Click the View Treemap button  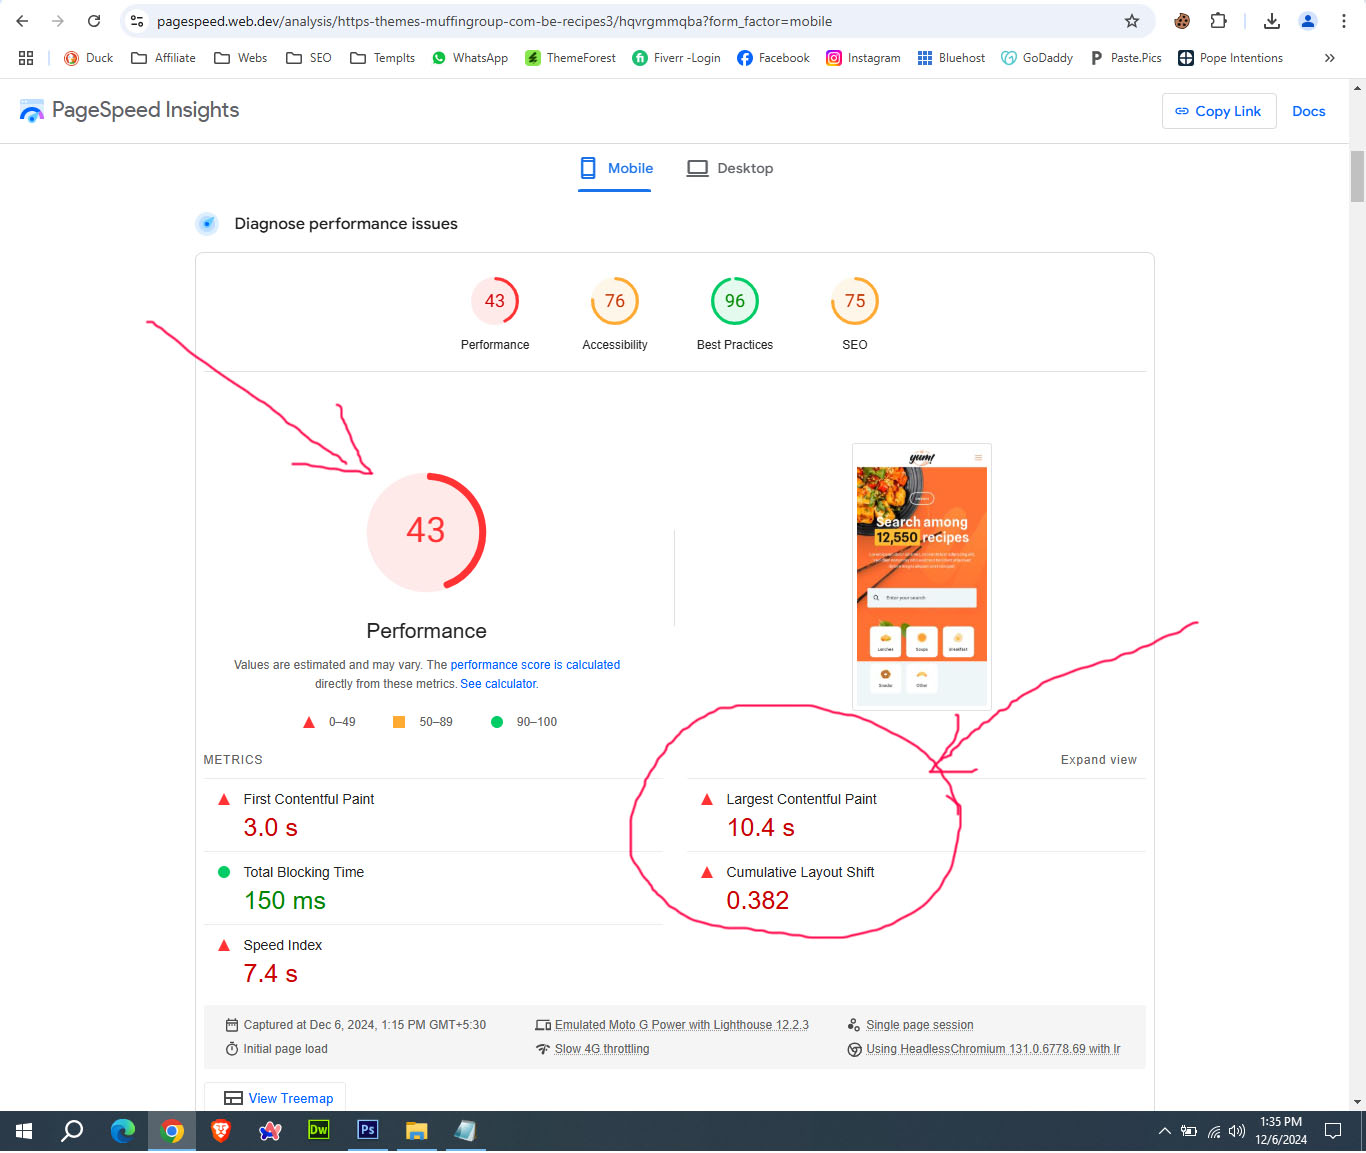click(x=276, y=1098)
